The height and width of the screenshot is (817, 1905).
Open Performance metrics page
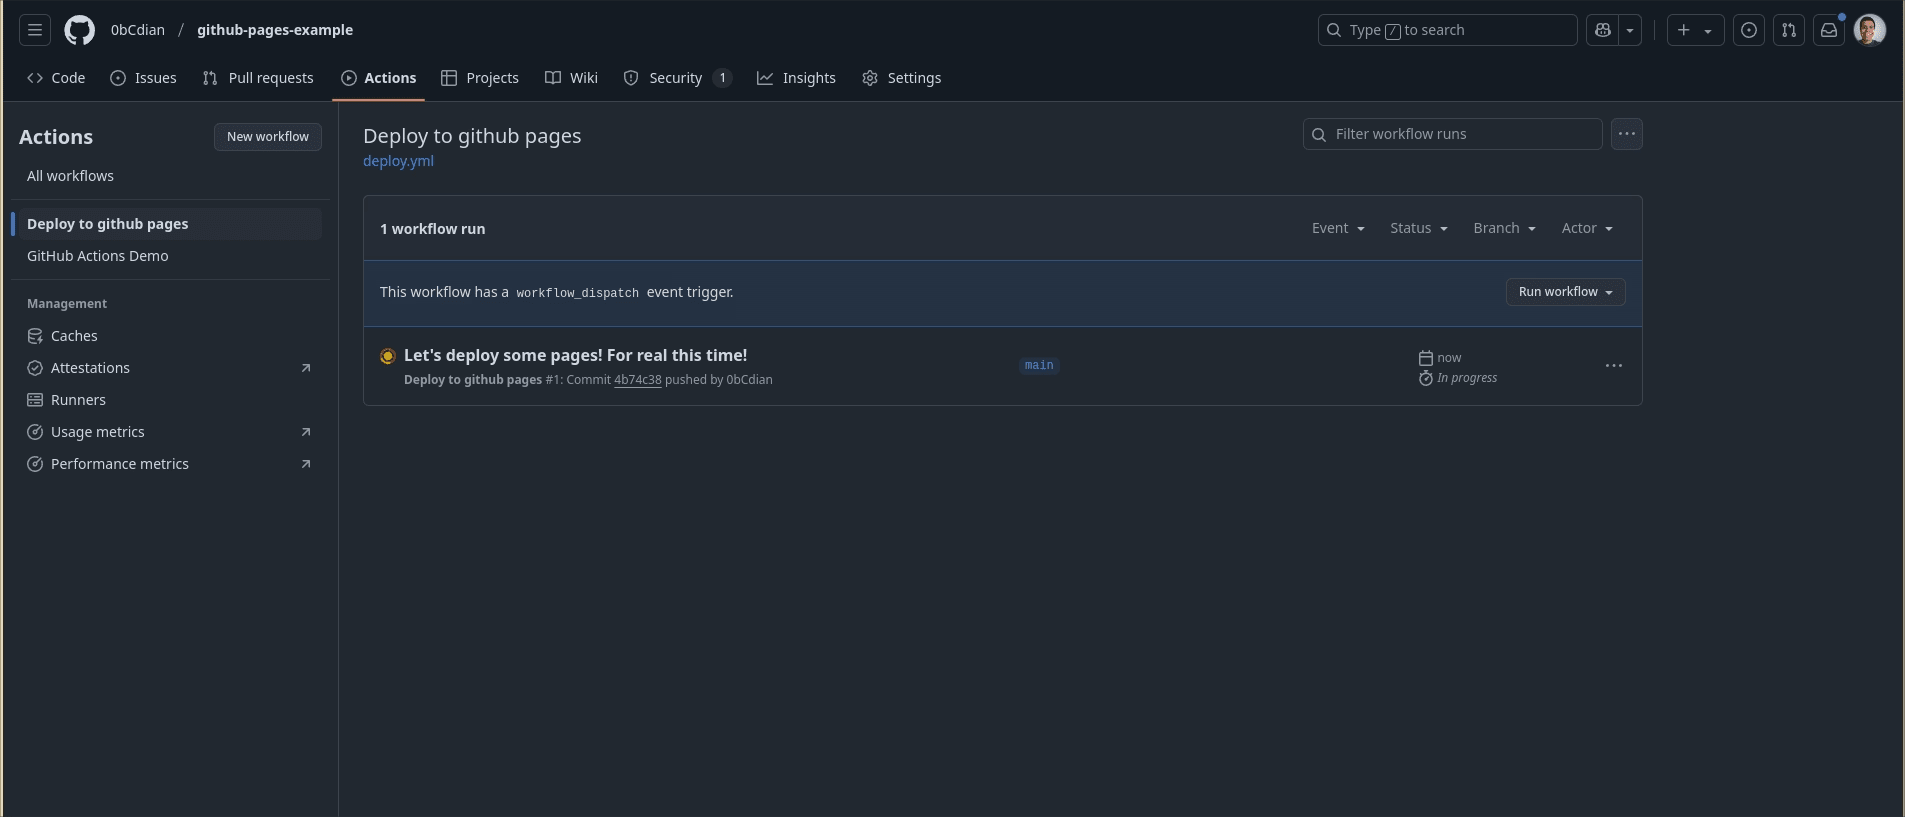[170, 464]
